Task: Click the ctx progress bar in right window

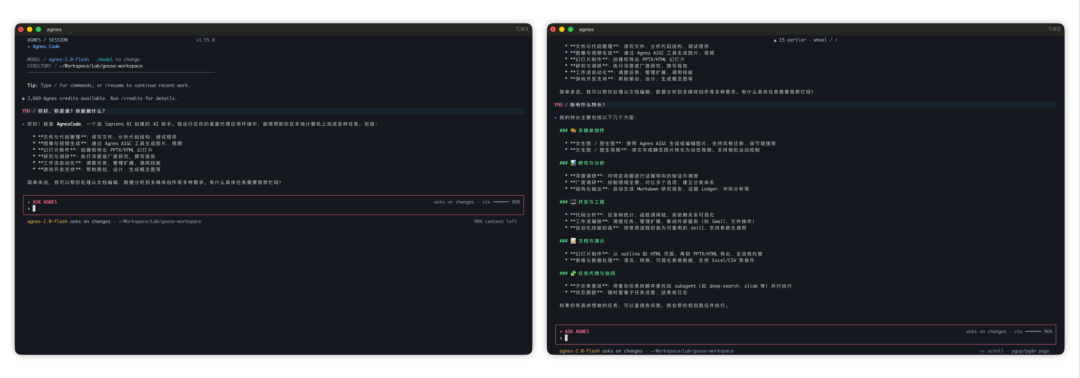Action: point(1032,331)
